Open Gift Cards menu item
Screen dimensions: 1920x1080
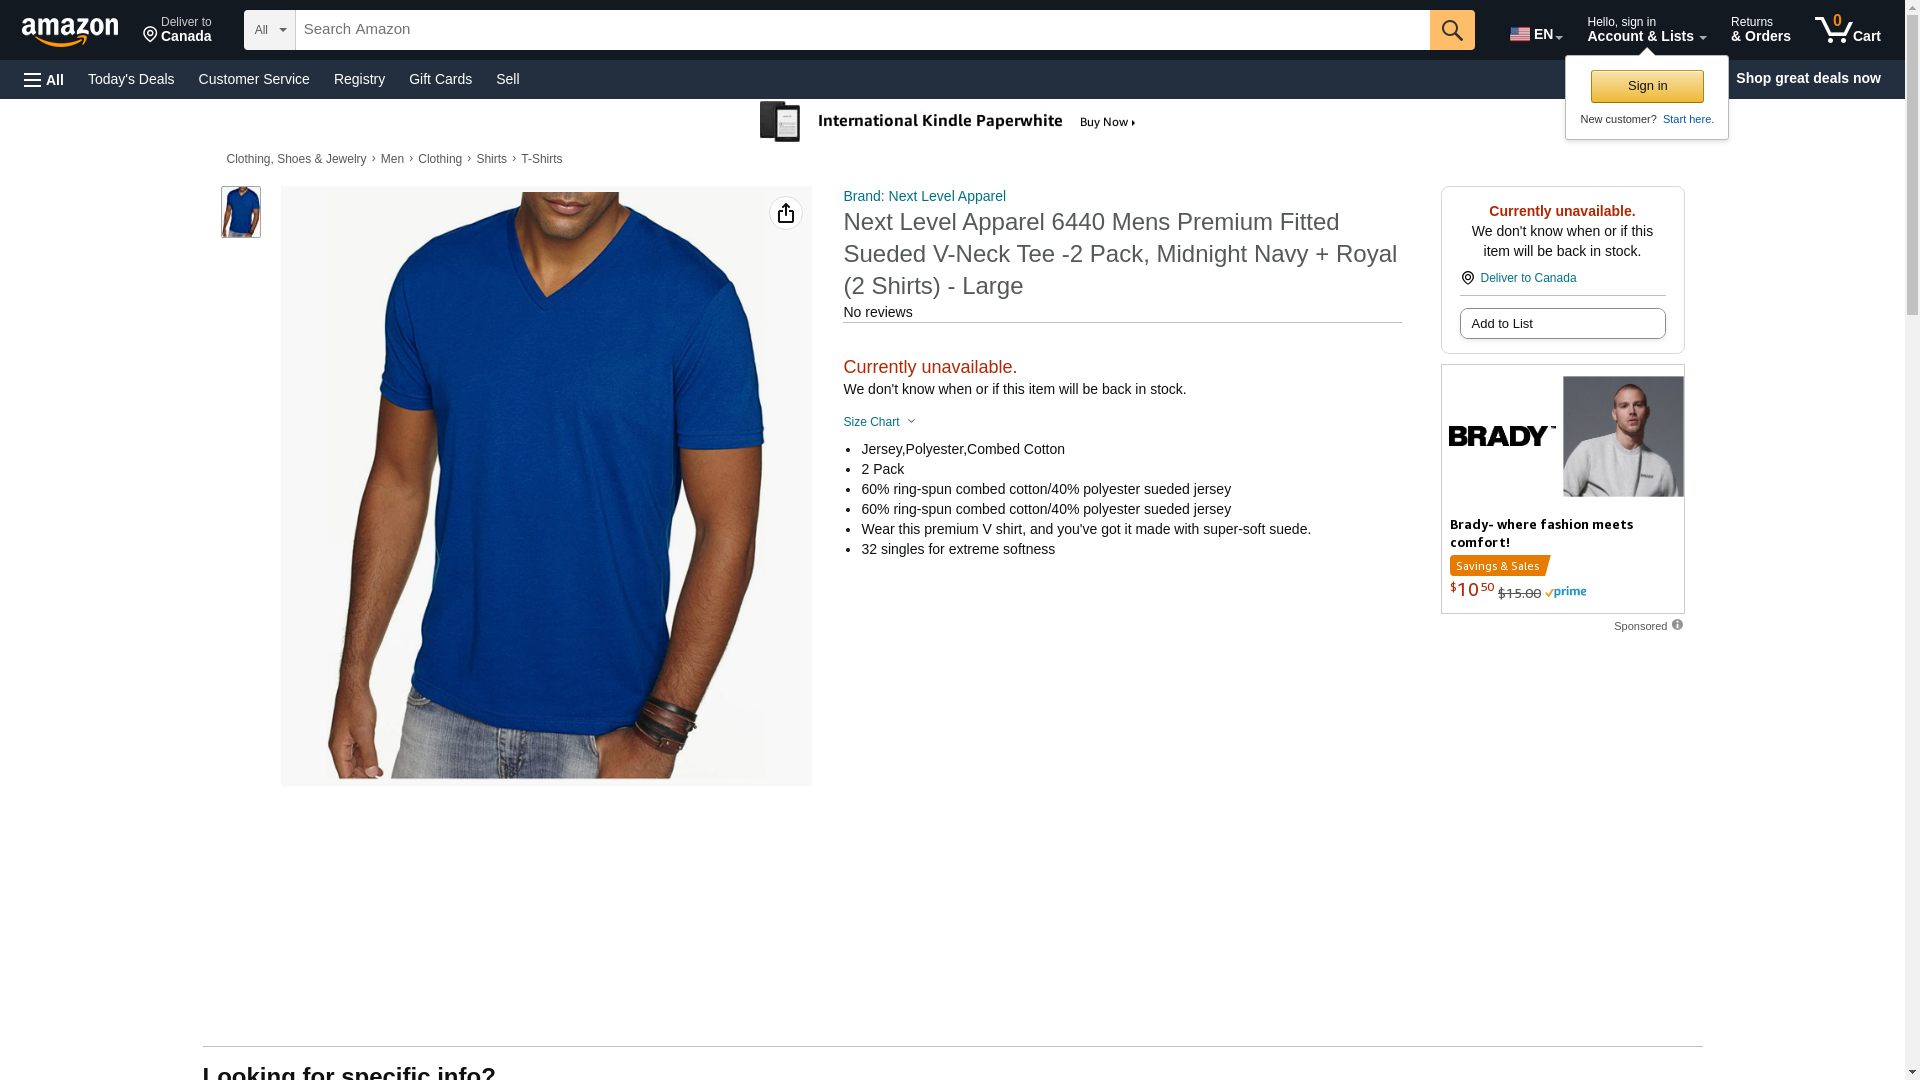(440, 79)
